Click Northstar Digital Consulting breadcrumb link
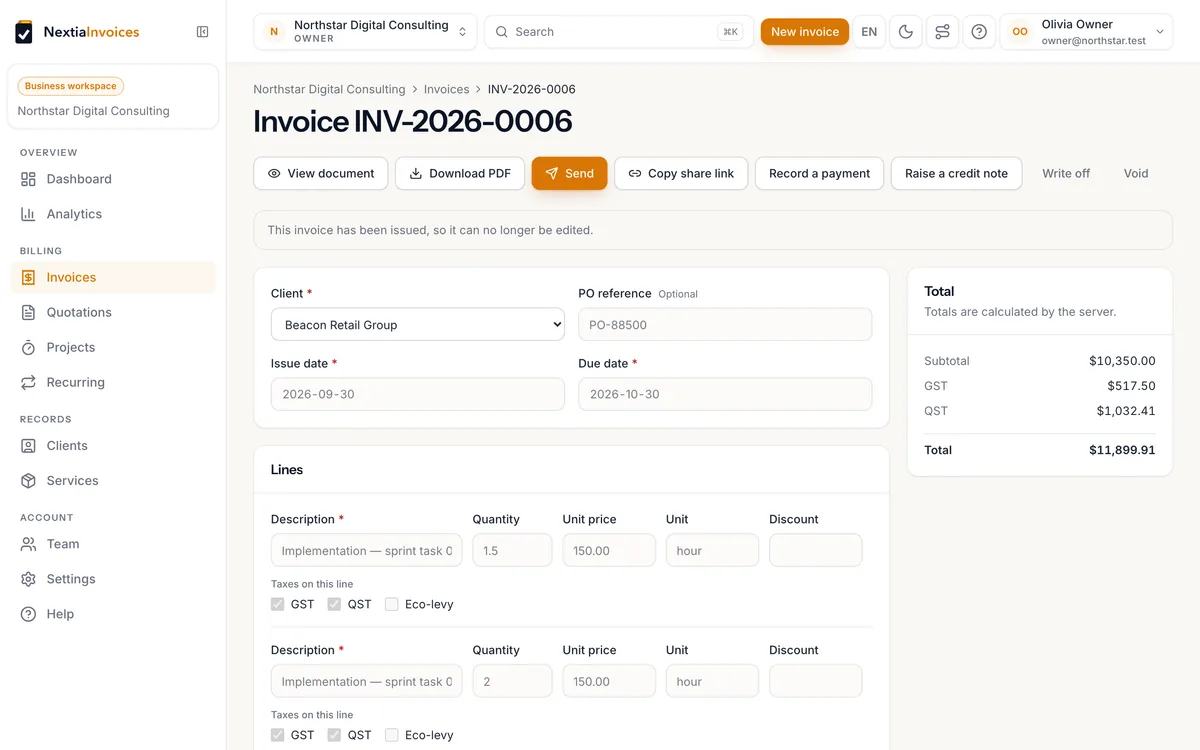This screenshot has width=1200, height=750. [329, 89]
